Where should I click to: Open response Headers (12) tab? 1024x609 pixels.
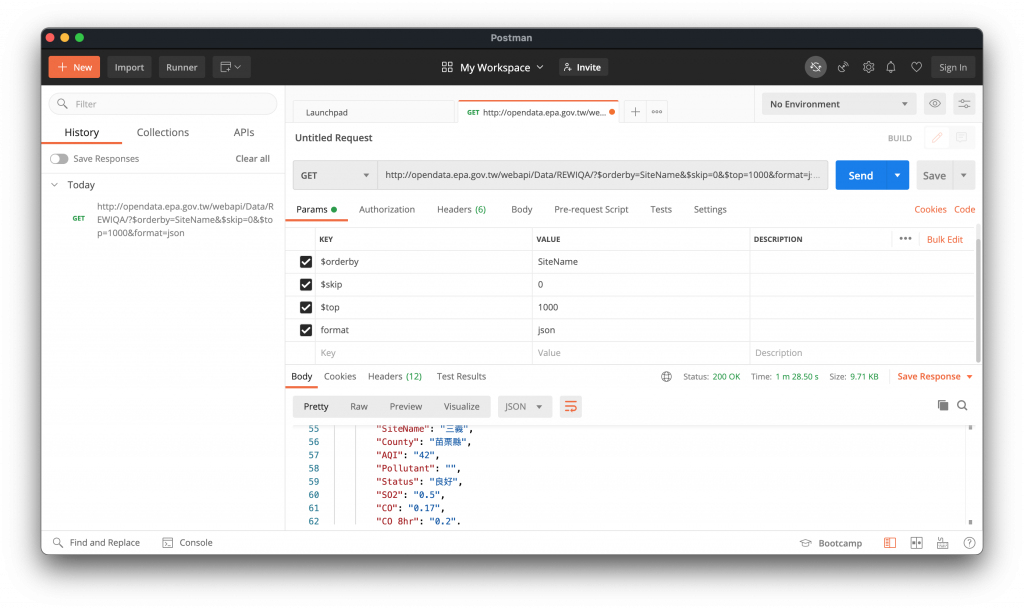pyautogui.click(x=394, y=377)
